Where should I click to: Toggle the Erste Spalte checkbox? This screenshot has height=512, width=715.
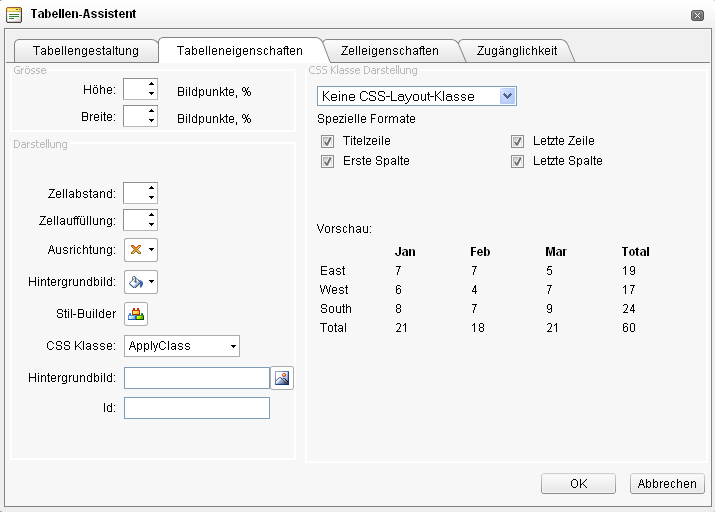tap(327, 161)
